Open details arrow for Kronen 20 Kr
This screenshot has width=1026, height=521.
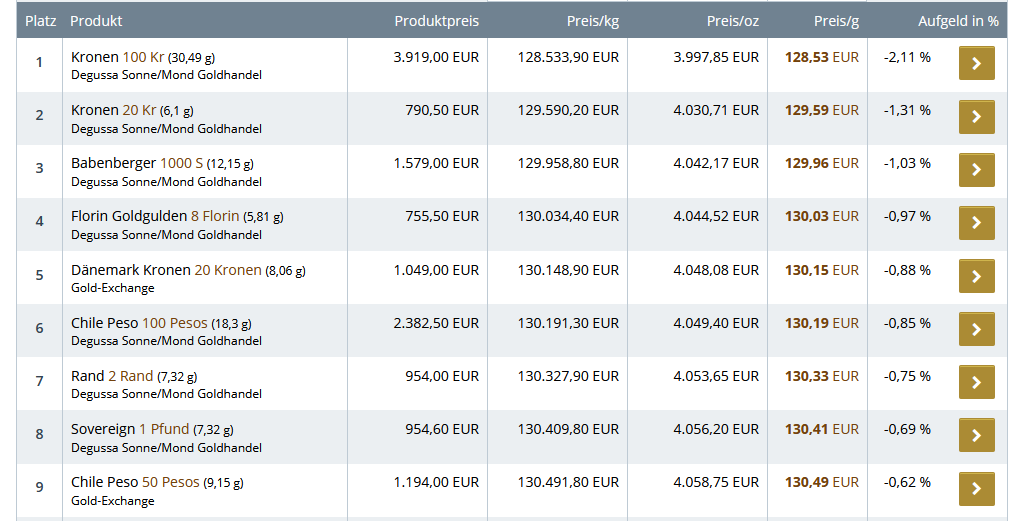976,117
